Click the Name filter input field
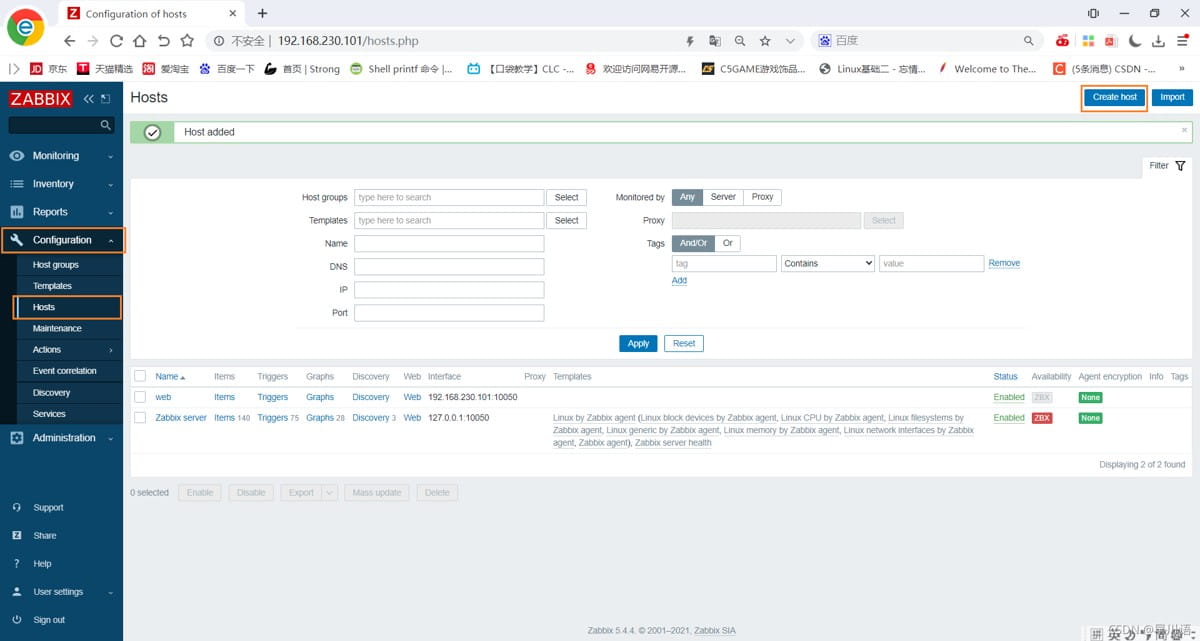1200x641 pixels. [x=449, y=243]
